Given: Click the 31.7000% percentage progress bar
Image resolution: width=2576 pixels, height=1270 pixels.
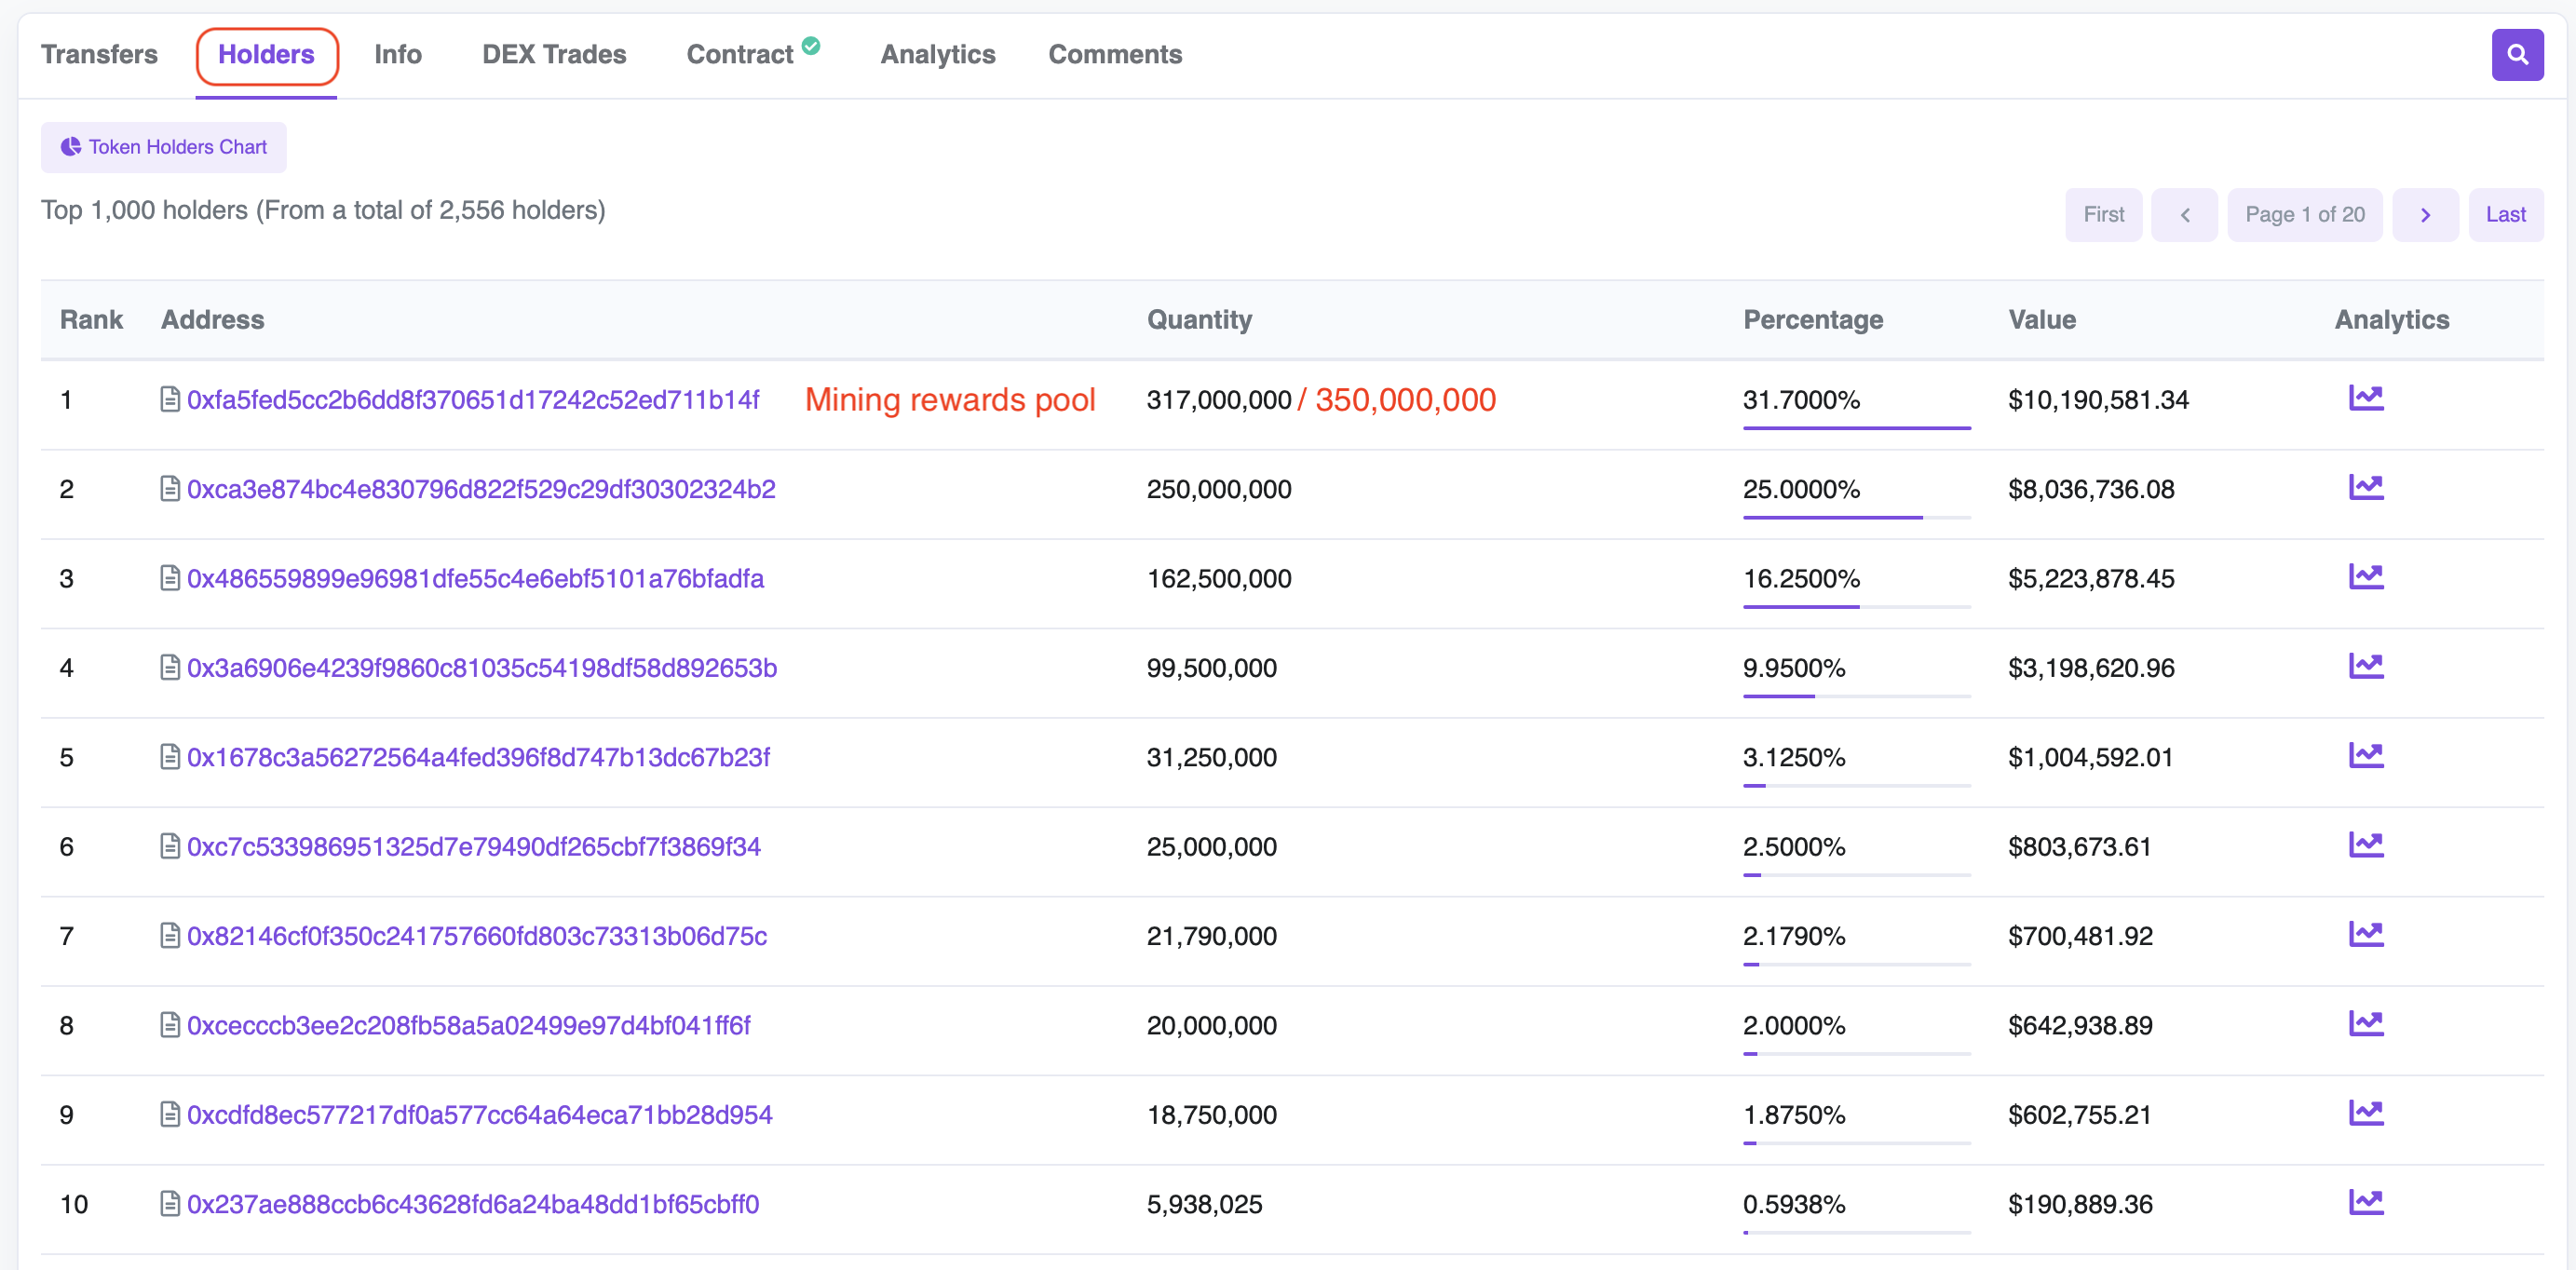Looking at the screenshot, I should [1855, 428].
